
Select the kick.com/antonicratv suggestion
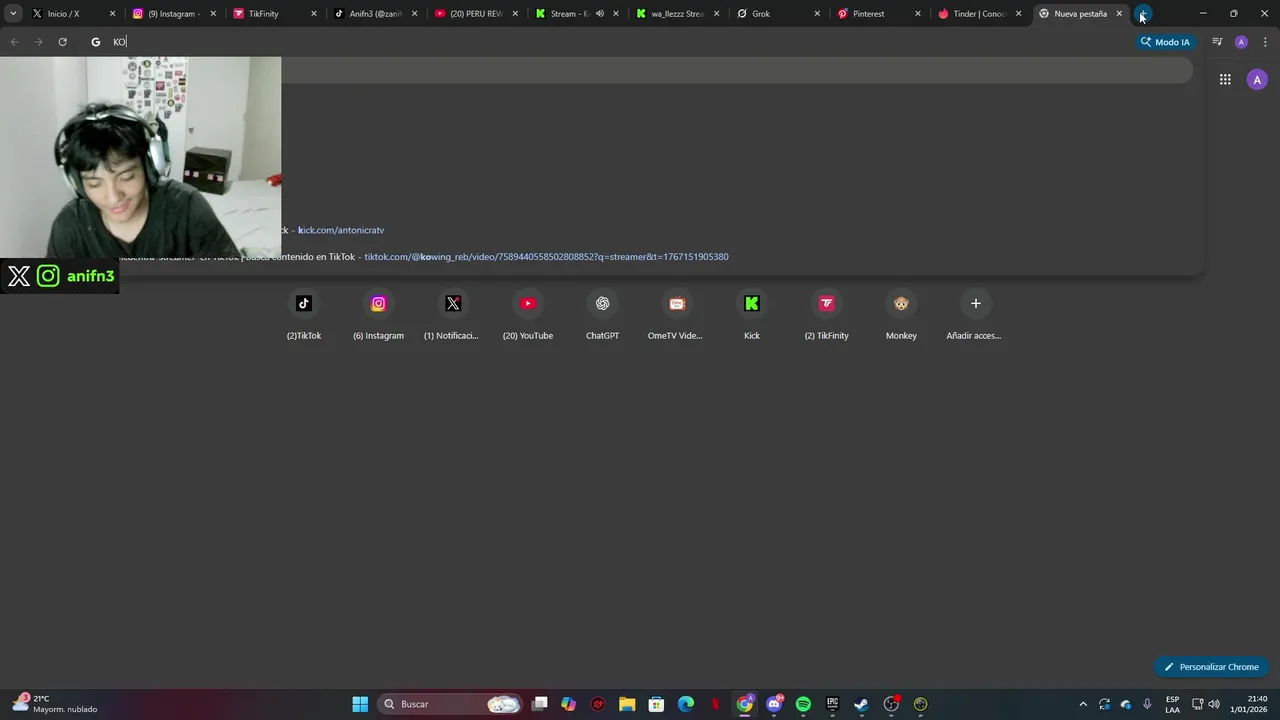(340, 230)
